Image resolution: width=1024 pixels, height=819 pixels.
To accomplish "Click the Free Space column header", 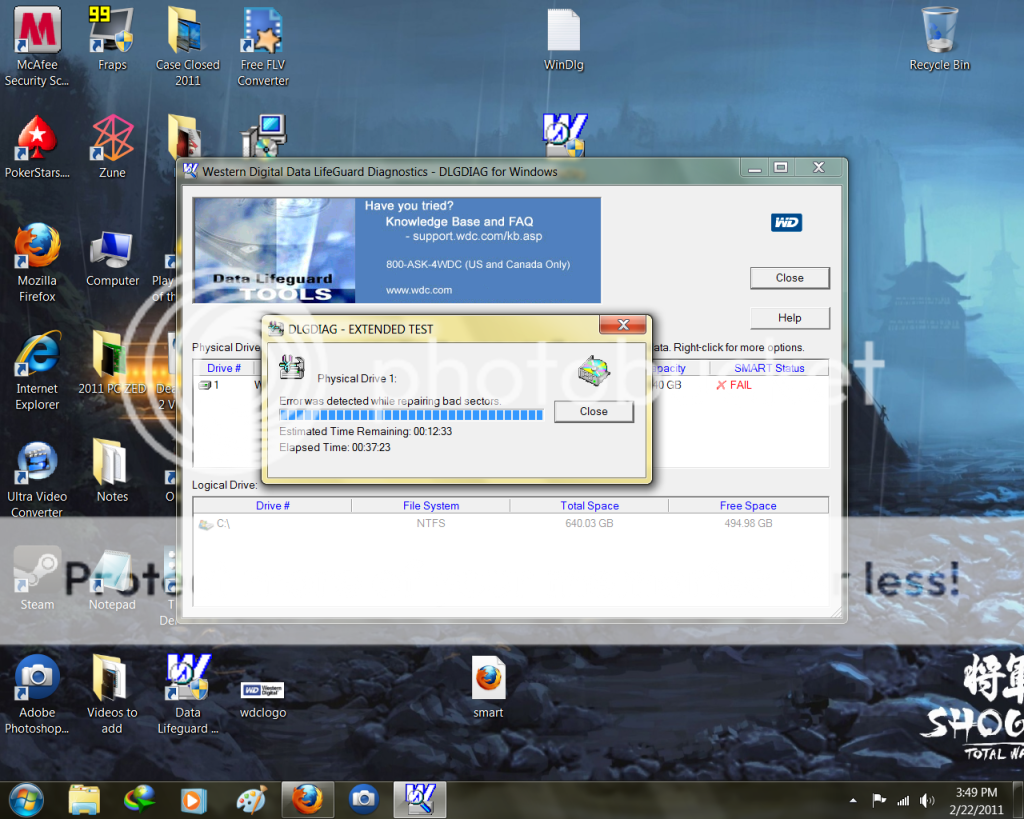I will tap(748, 506).
